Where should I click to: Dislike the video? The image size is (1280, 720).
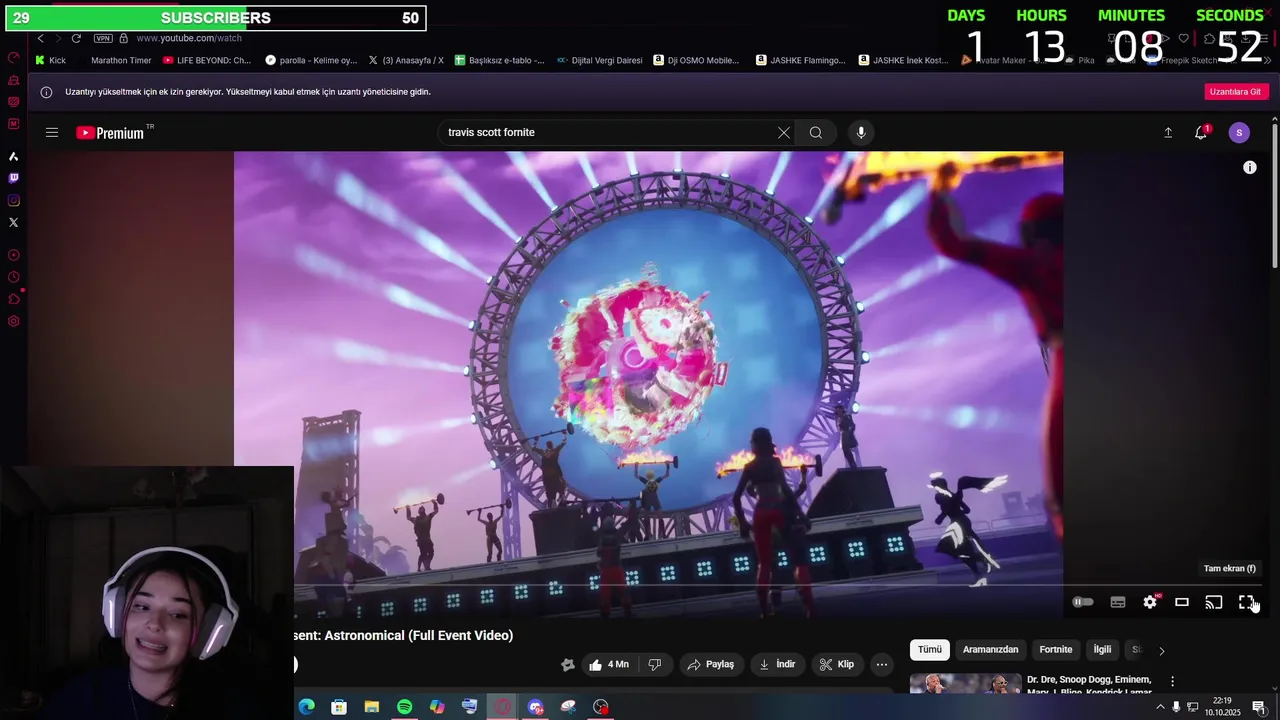pyautogui.click(x=655, y=664)
